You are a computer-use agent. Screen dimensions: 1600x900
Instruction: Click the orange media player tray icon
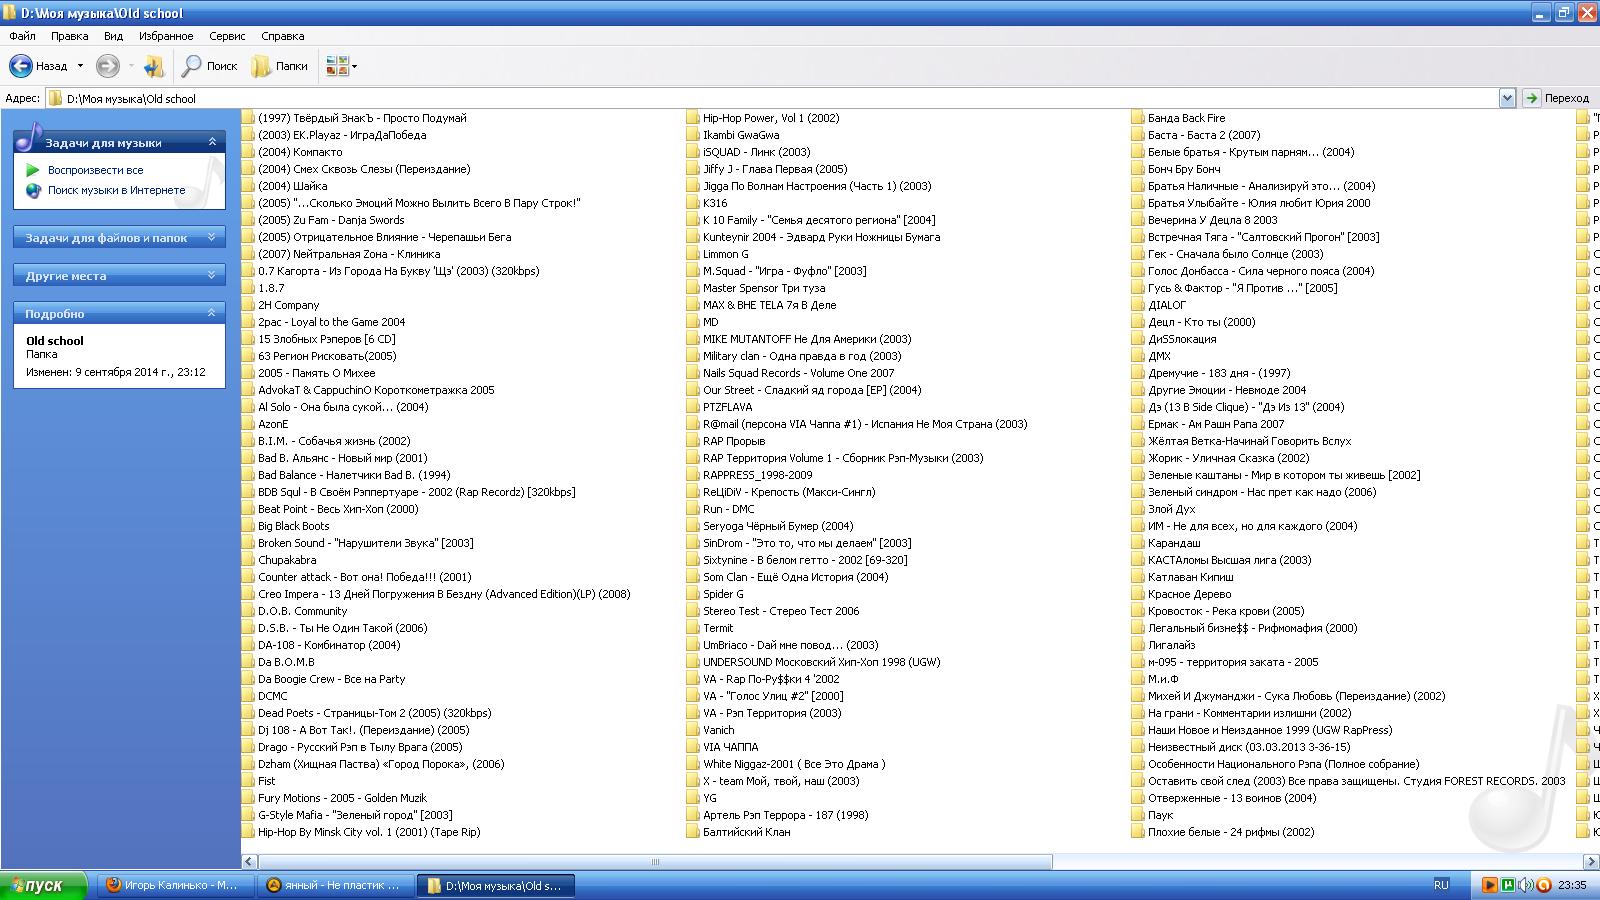click(1489, 885)
